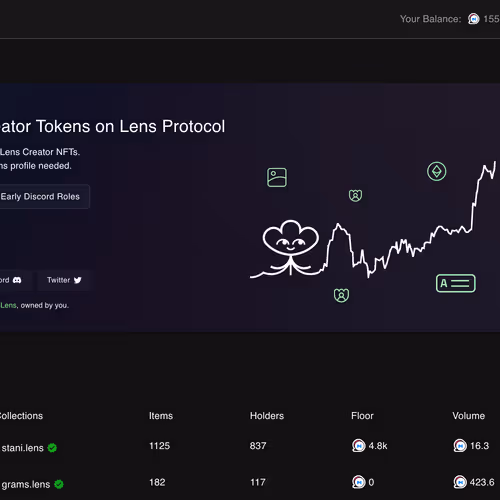The image size is (500, 500).
Task: Click the green image picture icon
Action: 277,177
